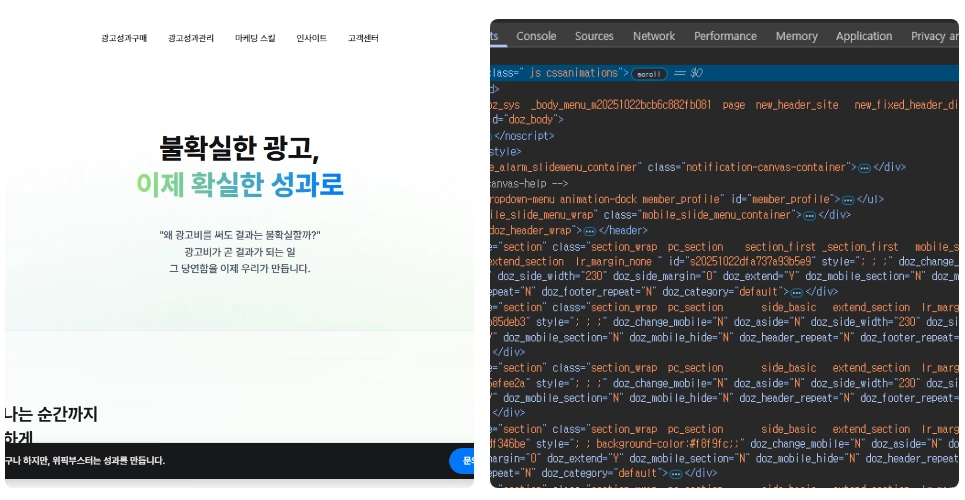Select the </noscript> closing tag line
This screenshot has width=965, height=500.
click(x=523, y=136)
